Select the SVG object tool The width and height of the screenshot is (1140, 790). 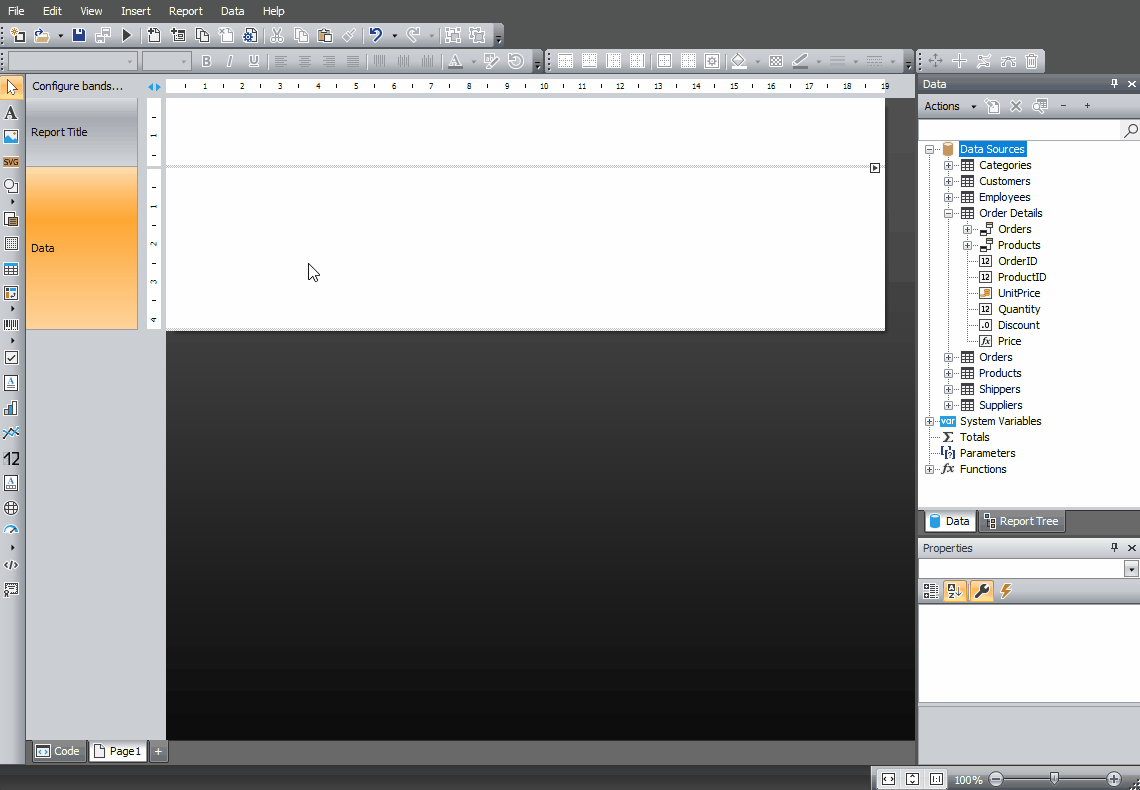pyautogui.click(x=11, y=162)
